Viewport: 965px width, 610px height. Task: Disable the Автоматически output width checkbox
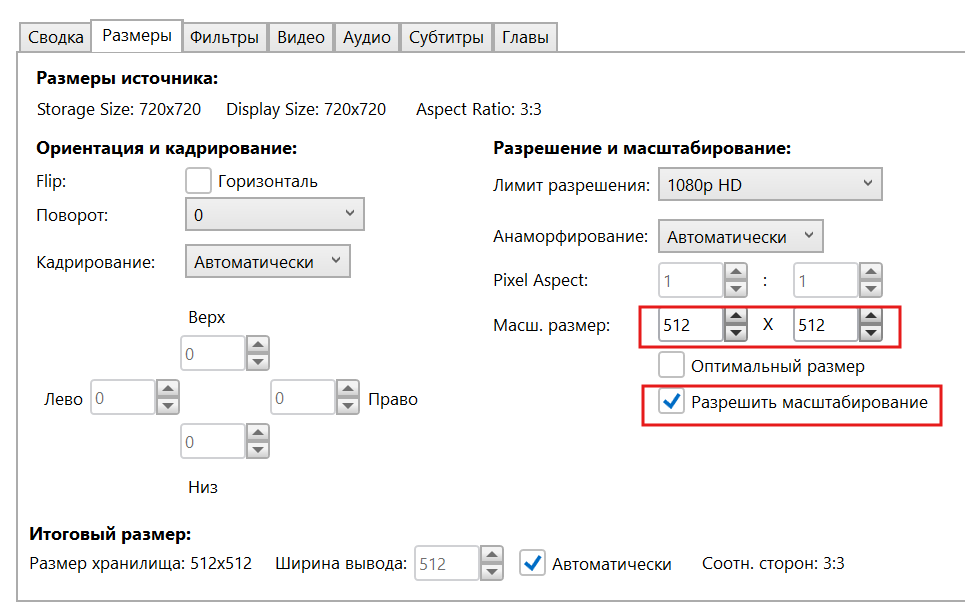click(532, 563)
